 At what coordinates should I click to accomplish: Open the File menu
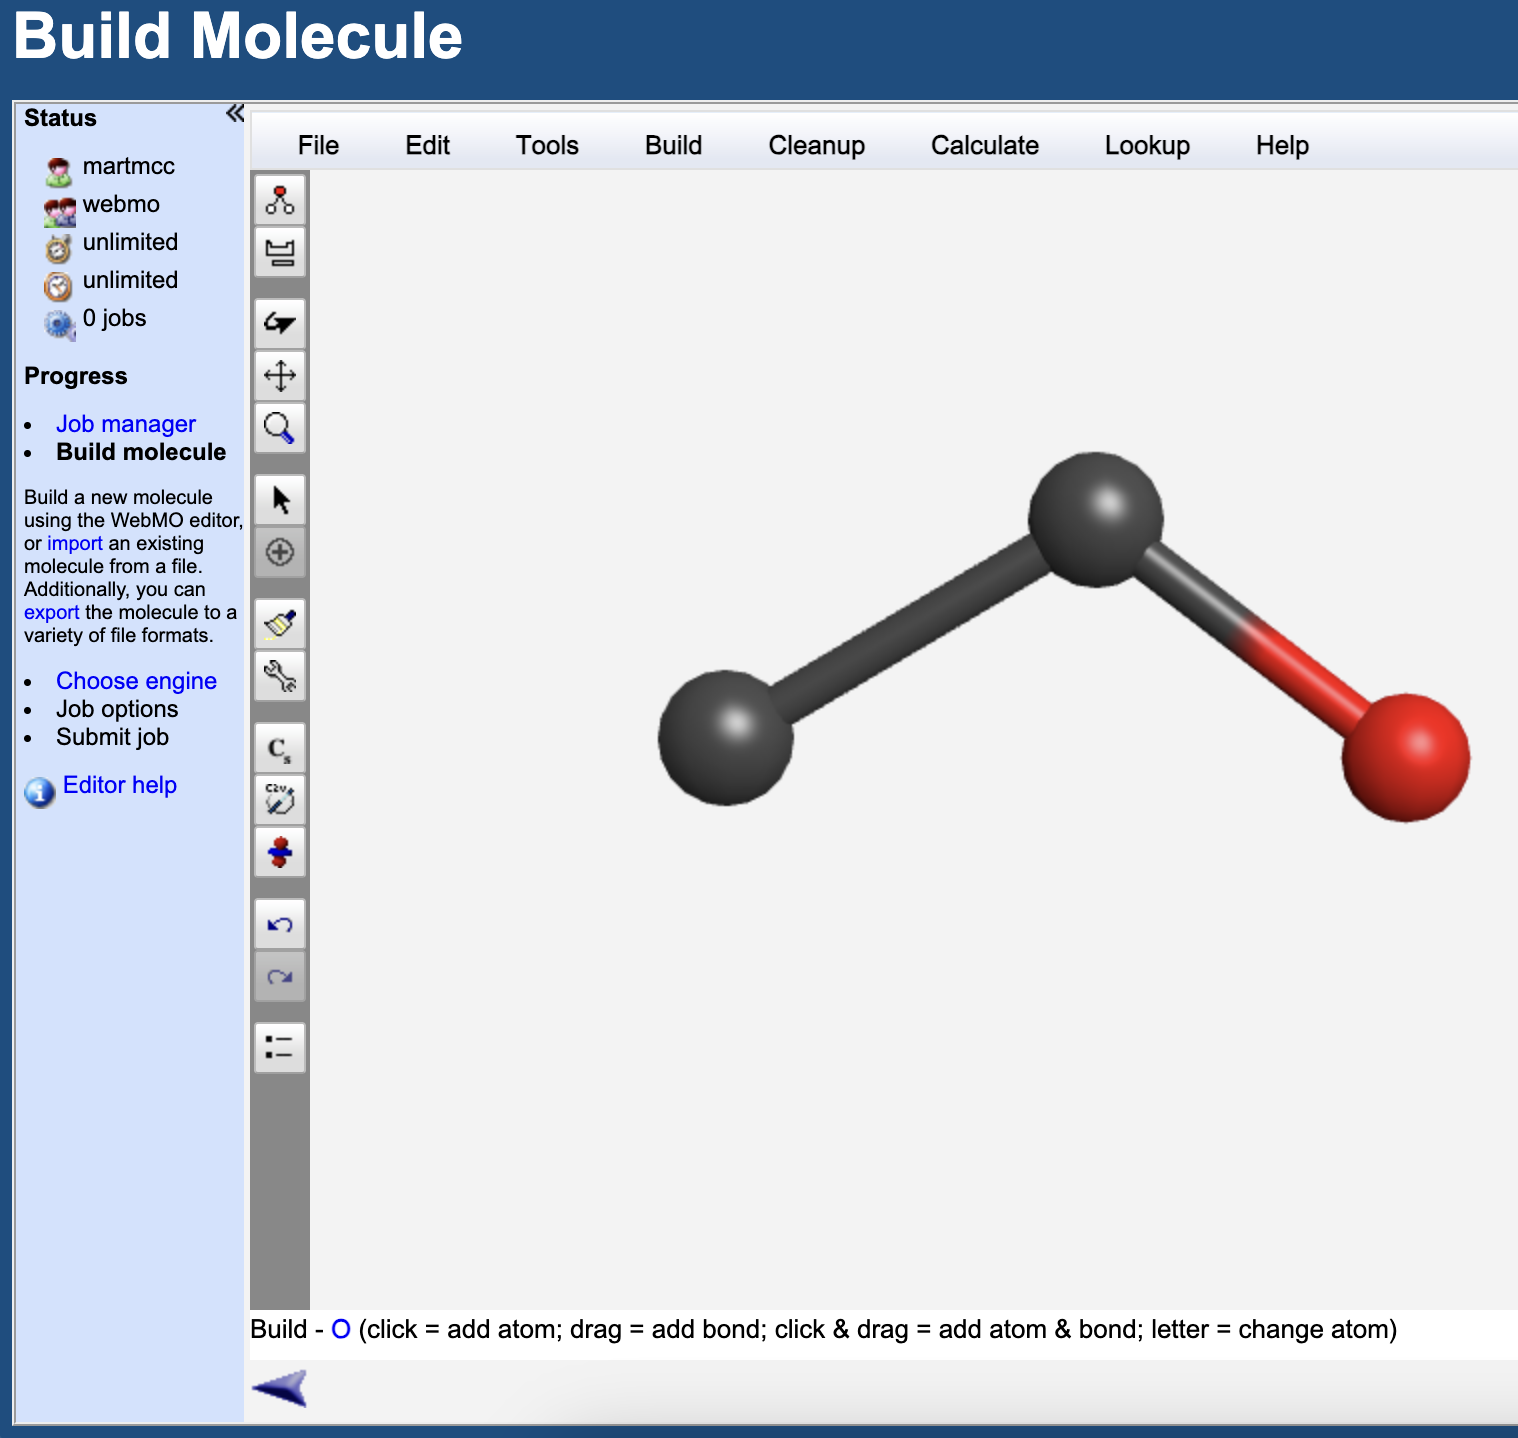click(318, 145)
